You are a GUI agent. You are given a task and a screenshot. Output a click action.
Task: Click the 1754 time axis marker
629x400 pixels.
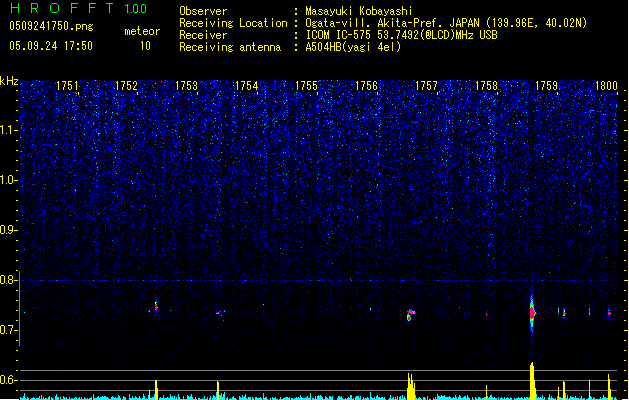[x=246, y=86]
